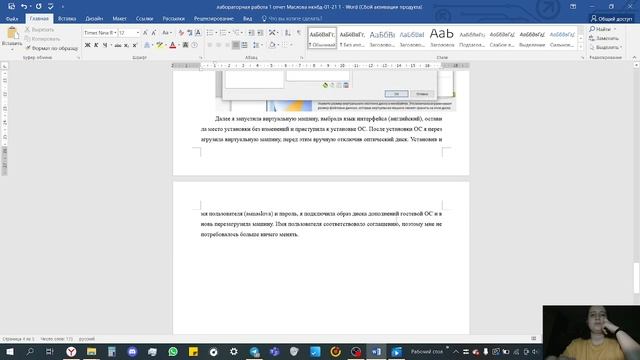
Task: Click word count in status bar
Action: (56, 339)
